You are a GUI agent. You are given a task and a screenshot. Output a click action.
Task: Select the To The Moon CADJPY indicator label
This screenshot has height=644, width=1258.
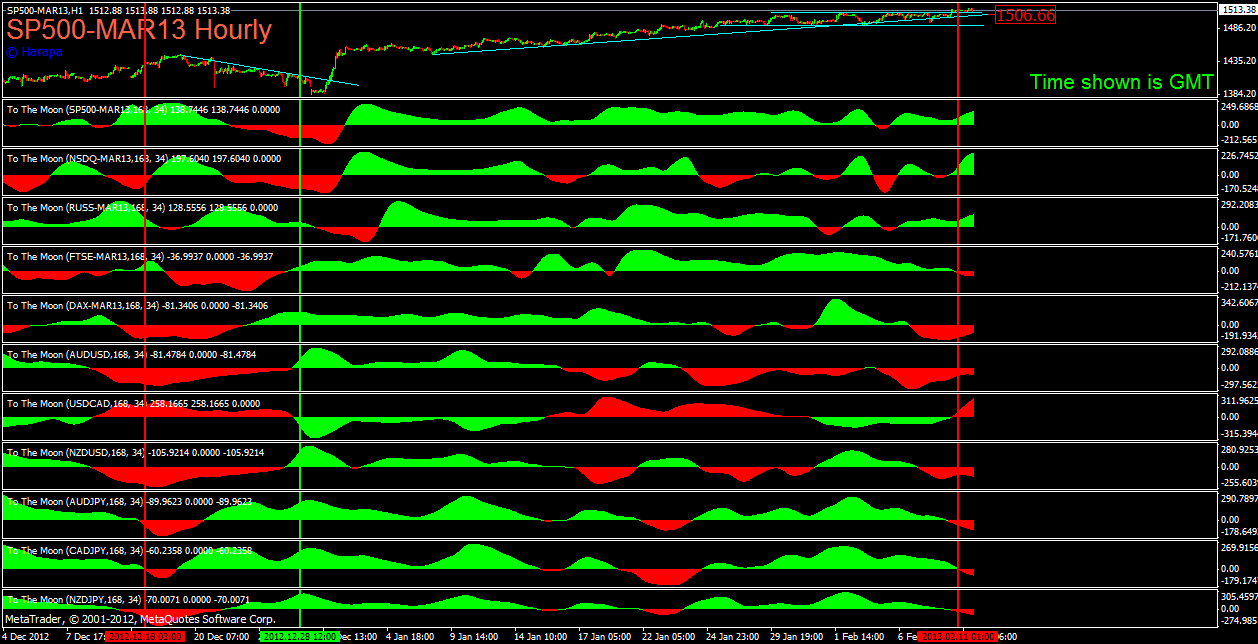coord(129,550)
